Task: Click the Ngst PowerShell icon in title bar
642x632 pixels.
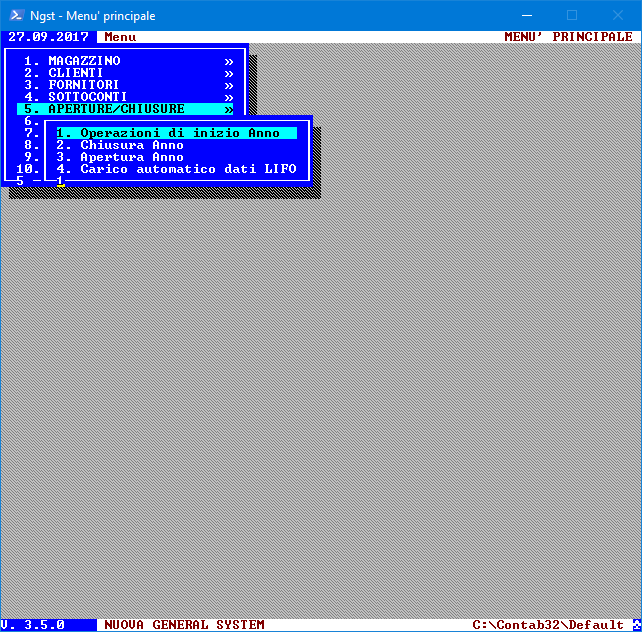Action: click(14, 15)
